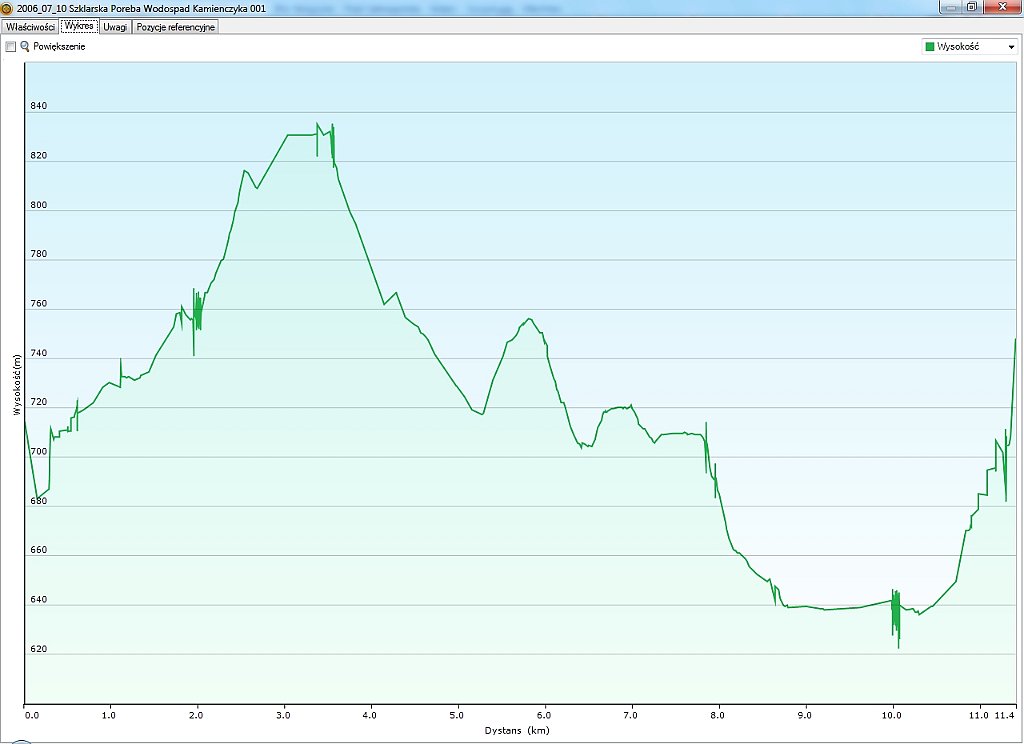Restore down the window
Image resolution: width=1024 pixels, height=744 pixels.
(x=970, y=6)
